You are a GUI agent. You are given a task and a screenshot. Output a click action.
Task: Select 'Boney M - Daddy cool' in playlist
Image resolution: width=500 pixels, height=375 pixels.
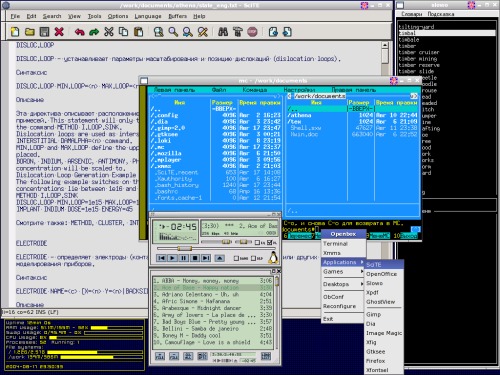(212, 335)
